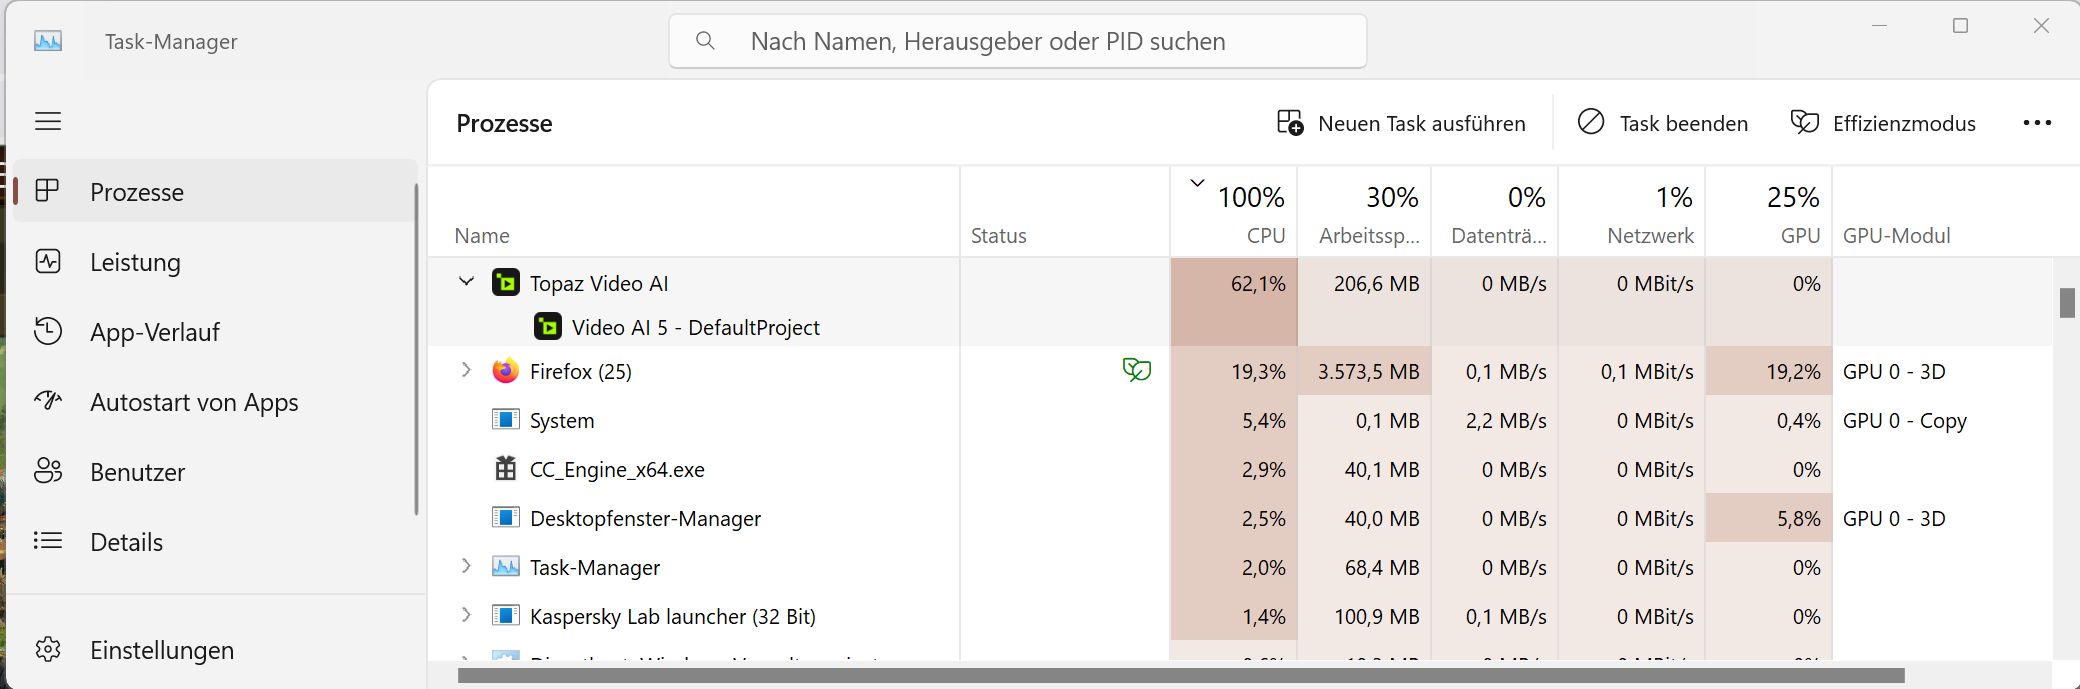Screen dimensions: 2080x689
Task: Open the three-dot more options menu
Action: 2036,123
